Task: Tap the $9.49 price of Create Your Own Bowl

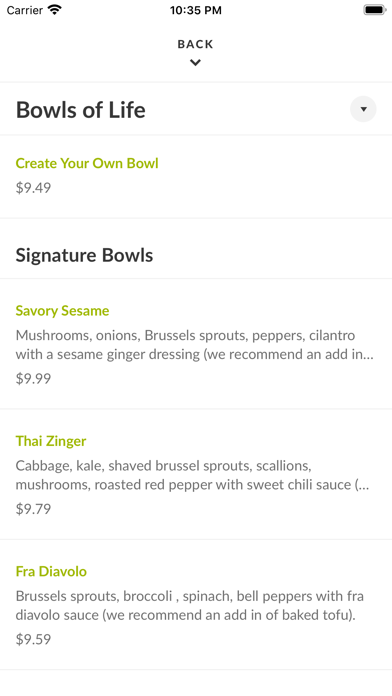Action: pos(33,187)
